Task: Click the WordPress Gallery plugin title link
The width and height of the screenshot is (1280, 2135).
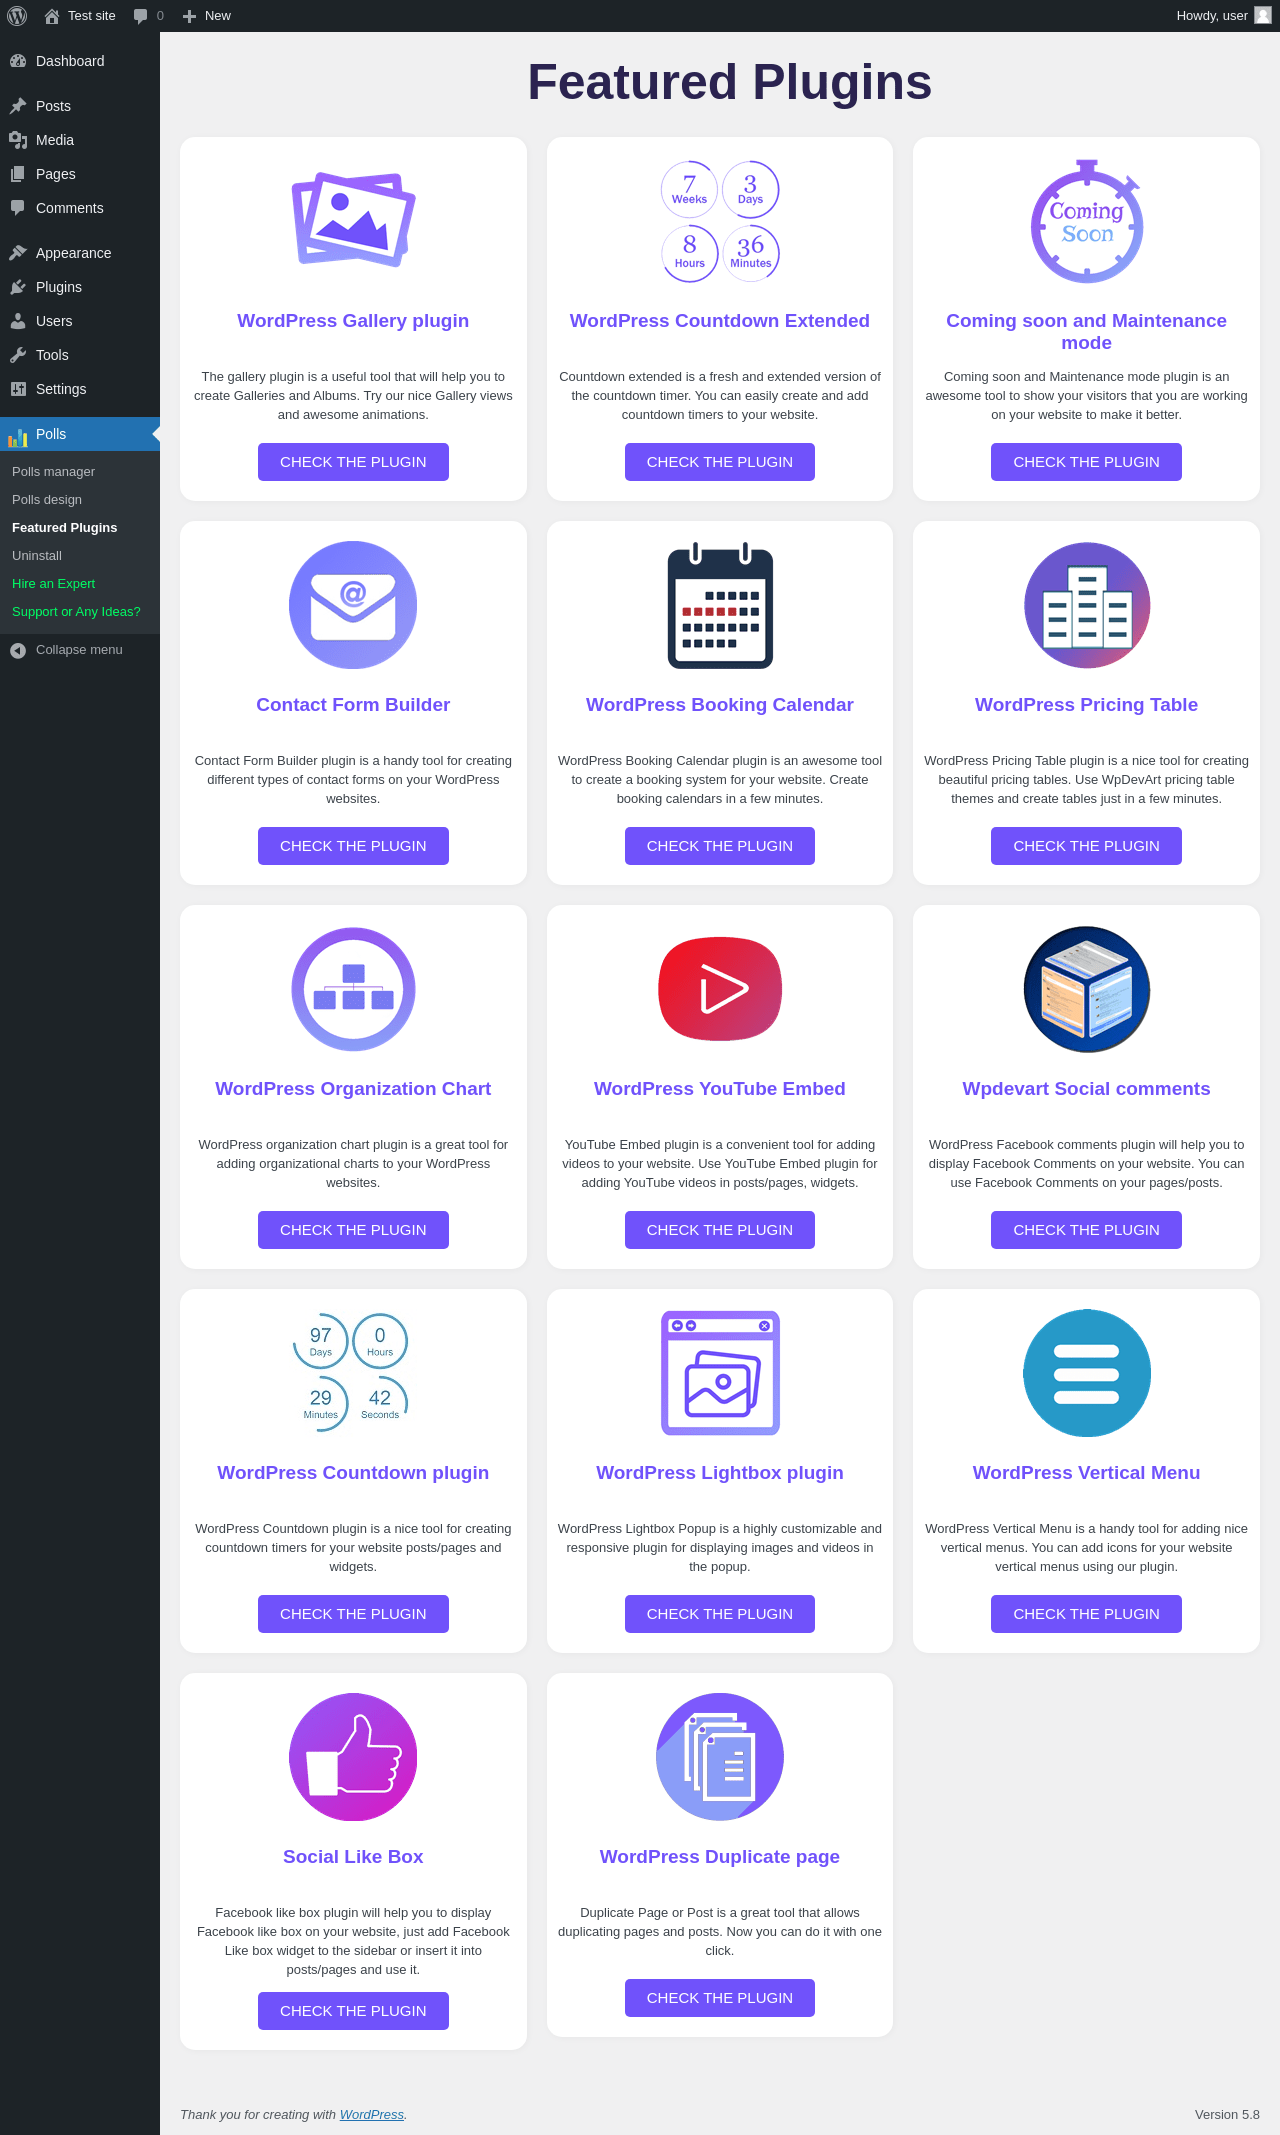Action: (353, 321)
